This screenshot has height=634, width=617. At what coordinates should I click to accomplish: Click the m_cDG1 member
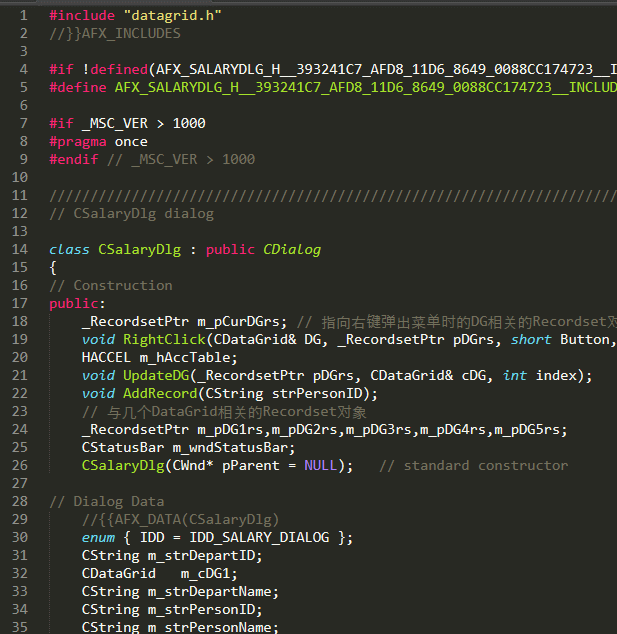click(x=205, y=574)
